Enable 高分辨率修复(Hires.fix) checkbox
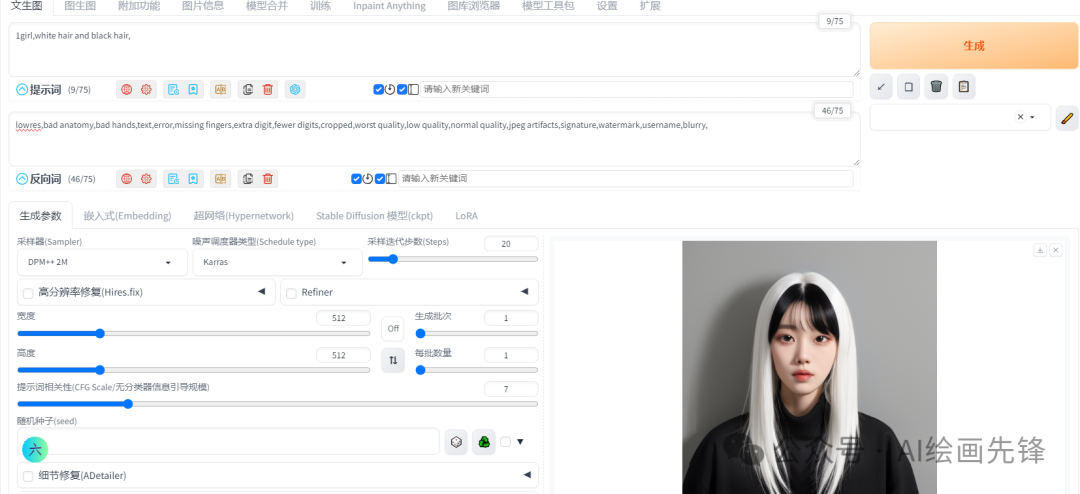The height and width of the screenshot is (494, 1080). pos(28,294)
